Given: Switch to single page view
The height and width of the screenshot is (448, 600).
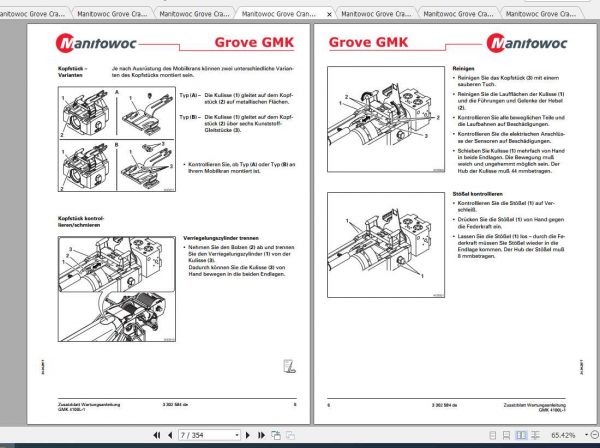Looking at the screenshot, I should [x=493, y=435].
